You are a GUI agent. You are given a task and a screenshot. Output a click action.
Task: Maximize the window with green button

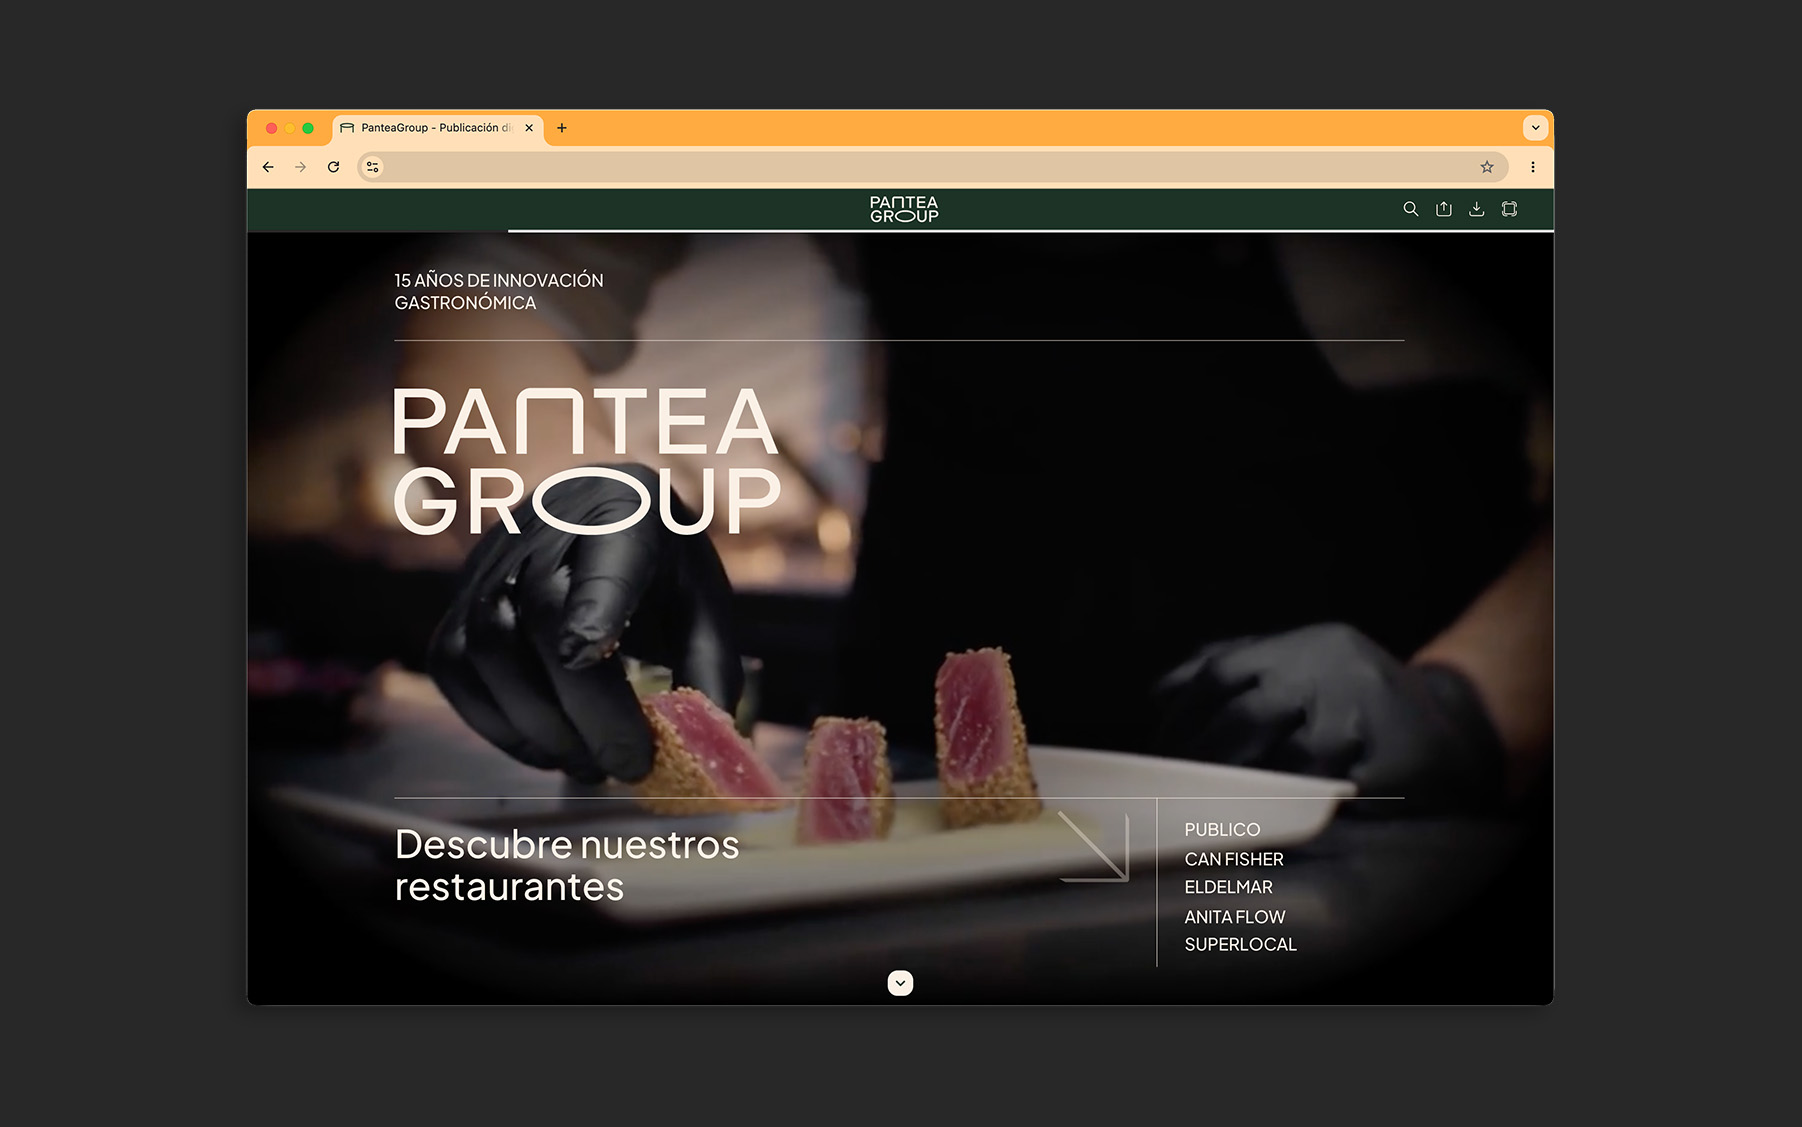pos(308,128)
